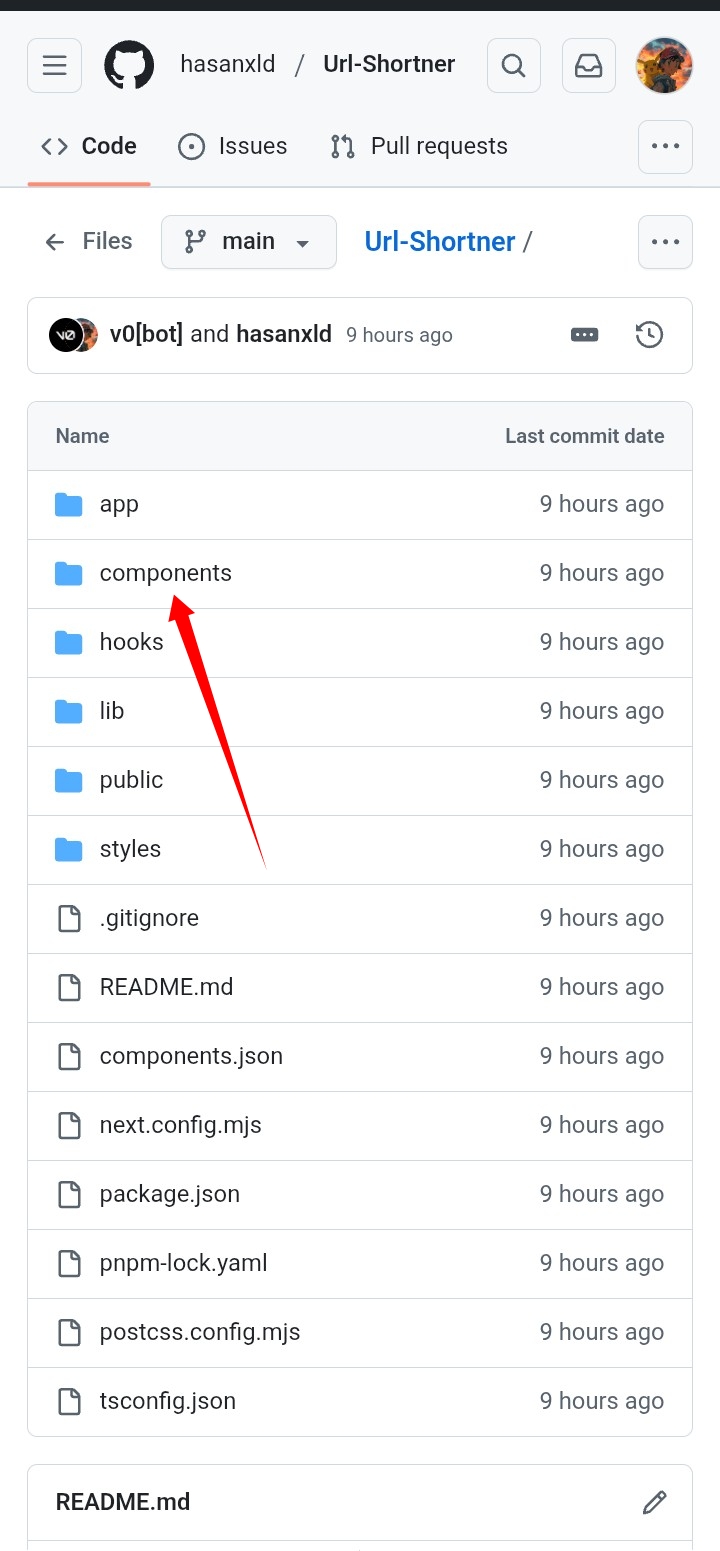Open the hamburger navigation menu

(x=54, y=66)
